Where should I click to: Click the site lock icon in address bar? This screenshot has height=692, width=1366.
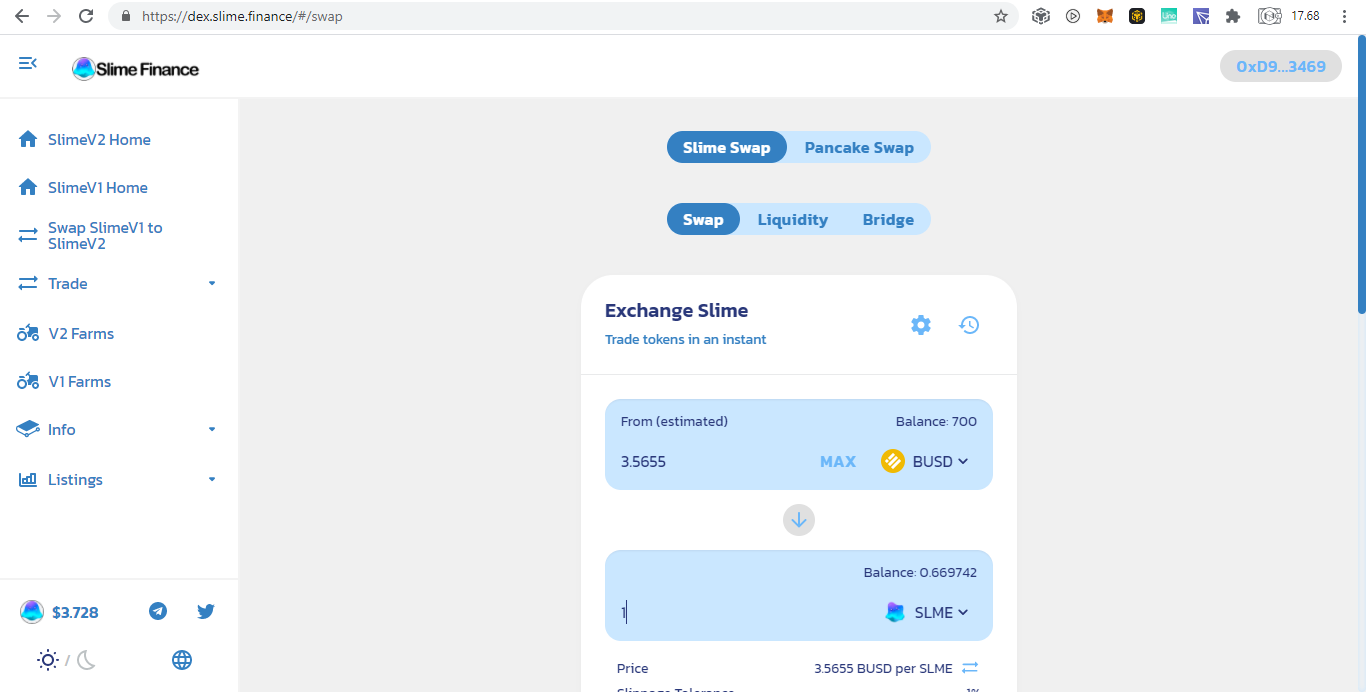pos(126,16)
